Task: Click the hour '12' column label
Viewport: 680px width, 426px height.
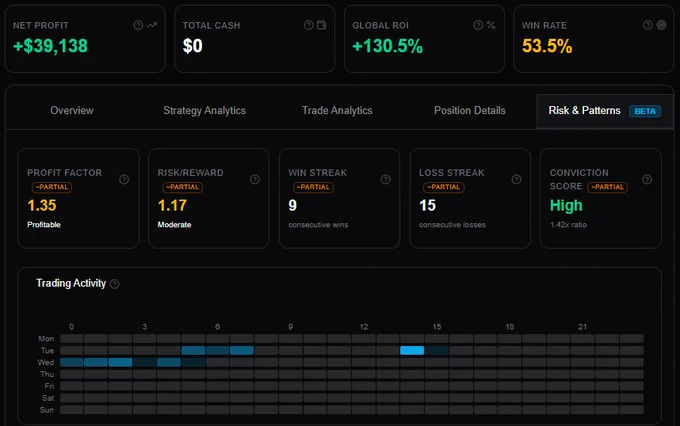Action: pos(363,327)
